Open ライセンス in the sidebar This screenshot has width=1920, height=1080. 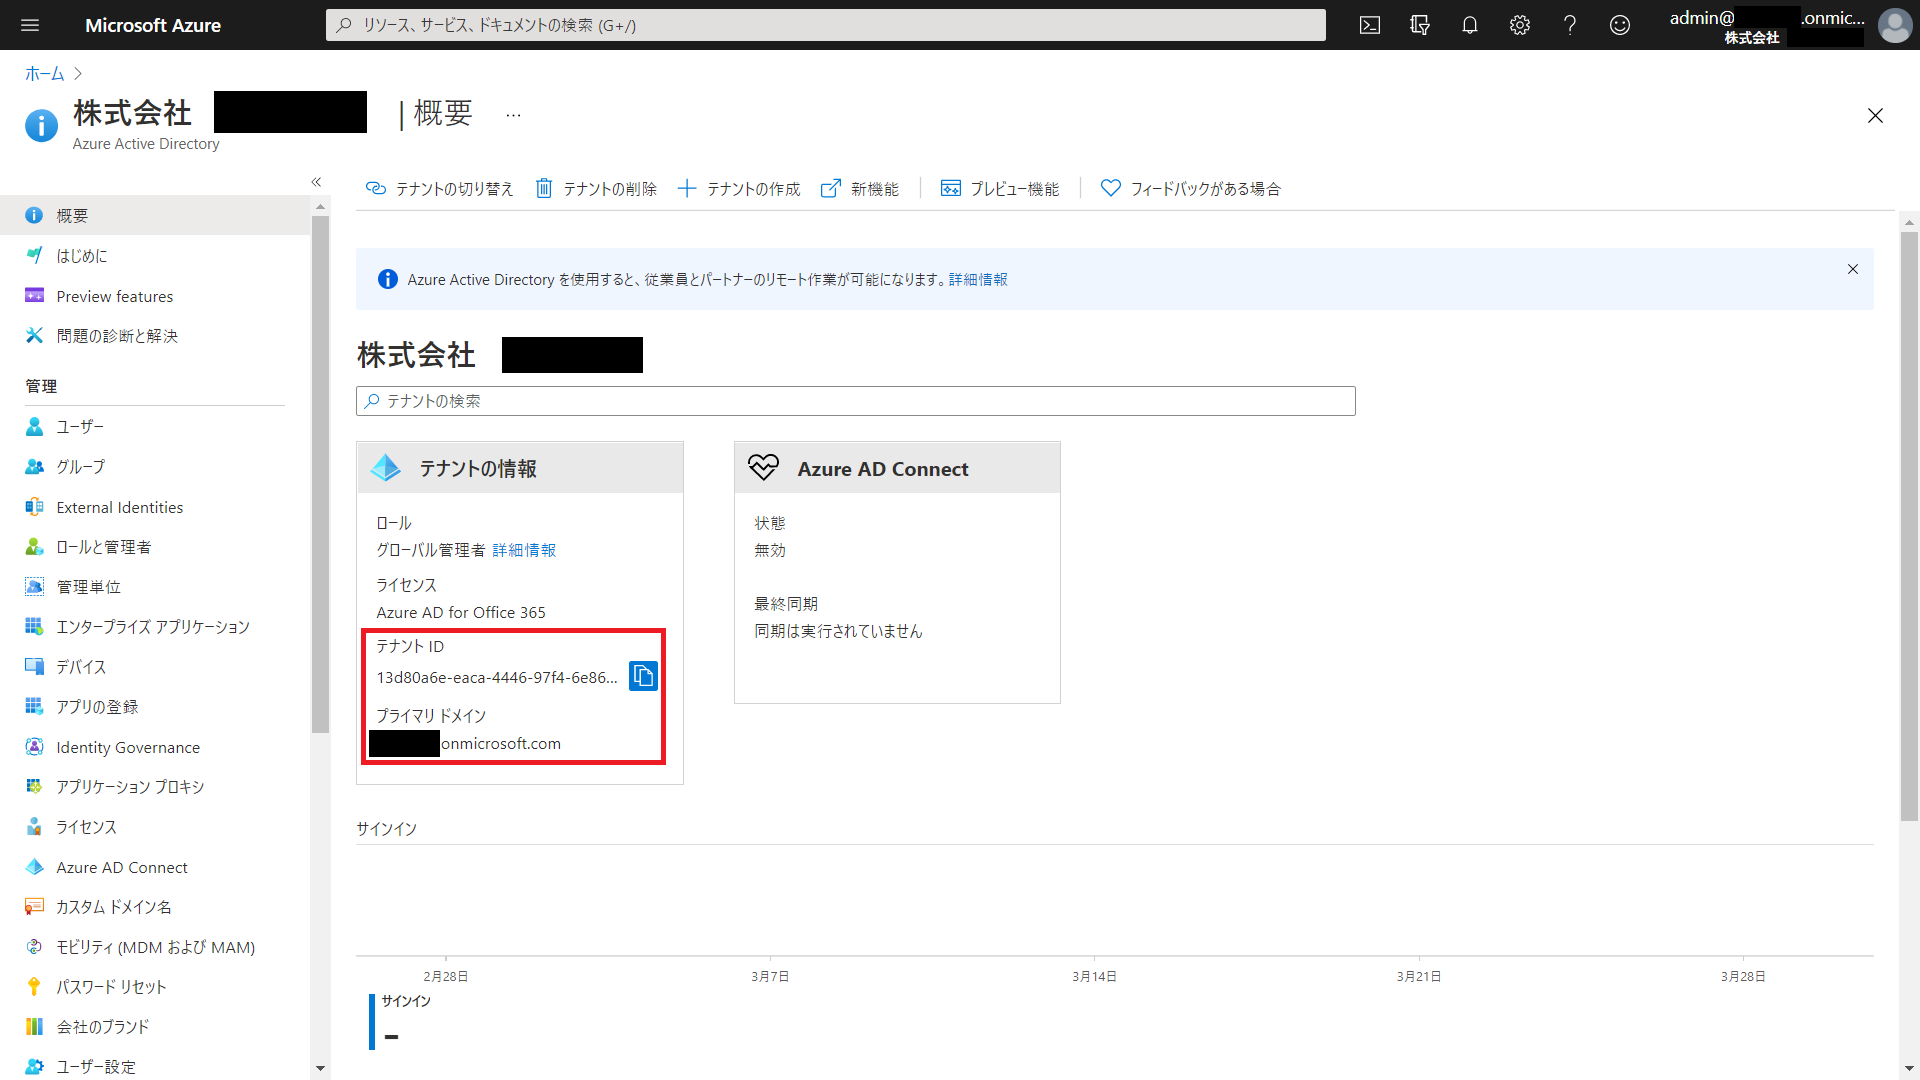[x=155, y=827]
